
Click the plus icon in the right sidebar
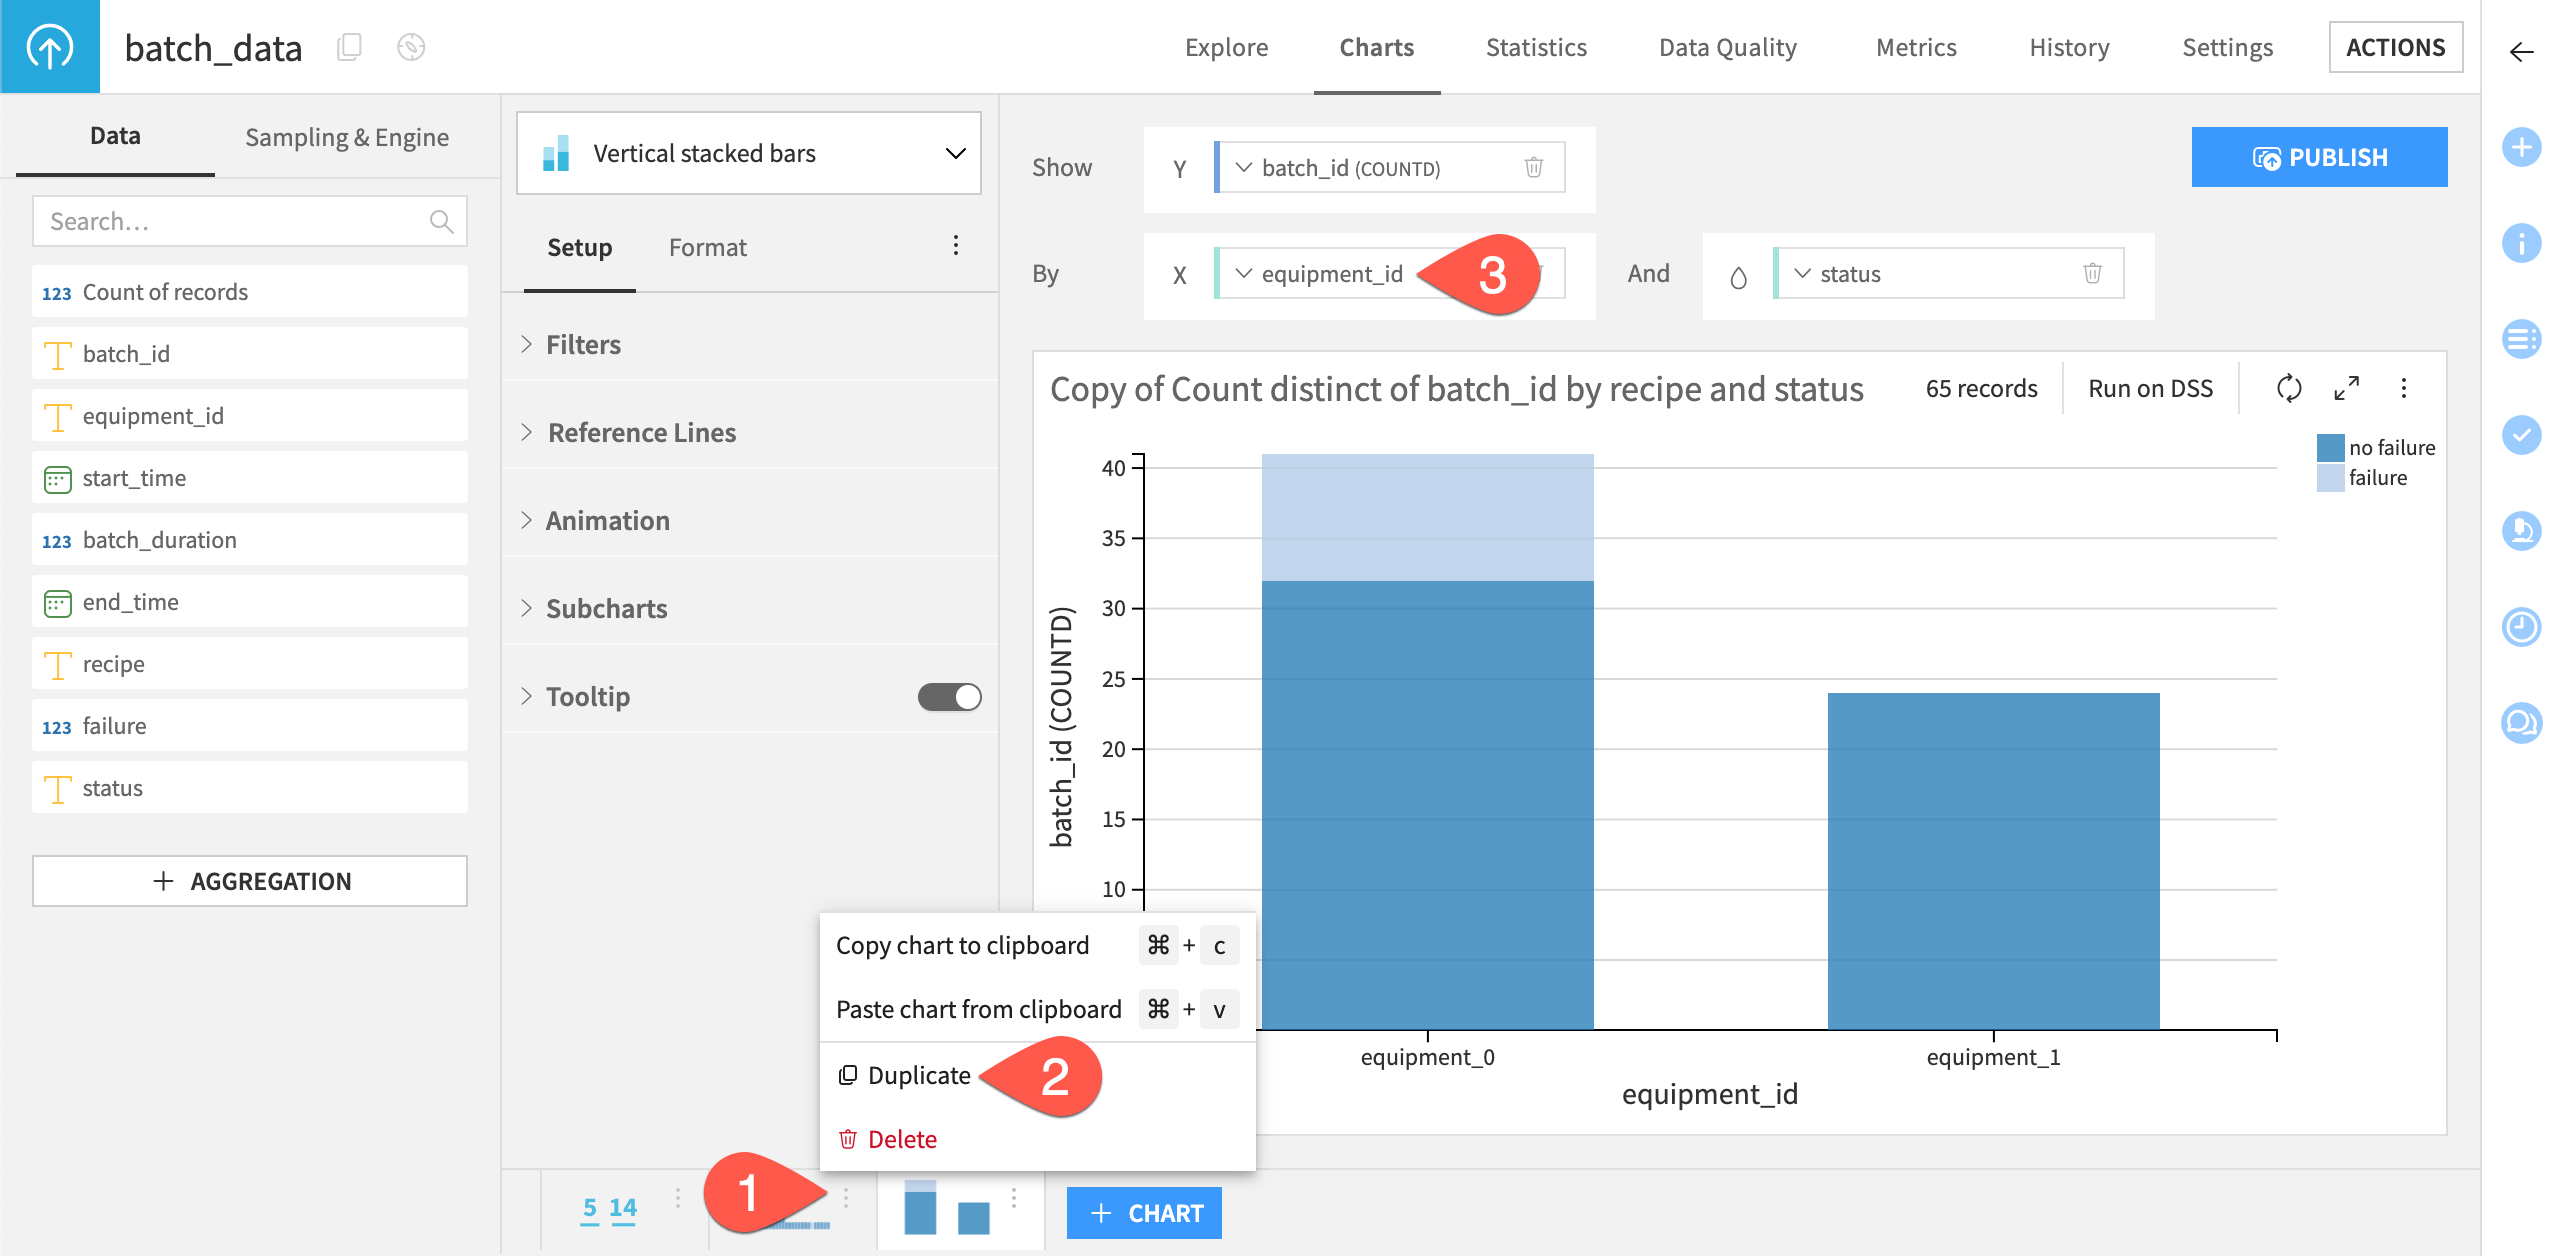tap(2521, 148)
